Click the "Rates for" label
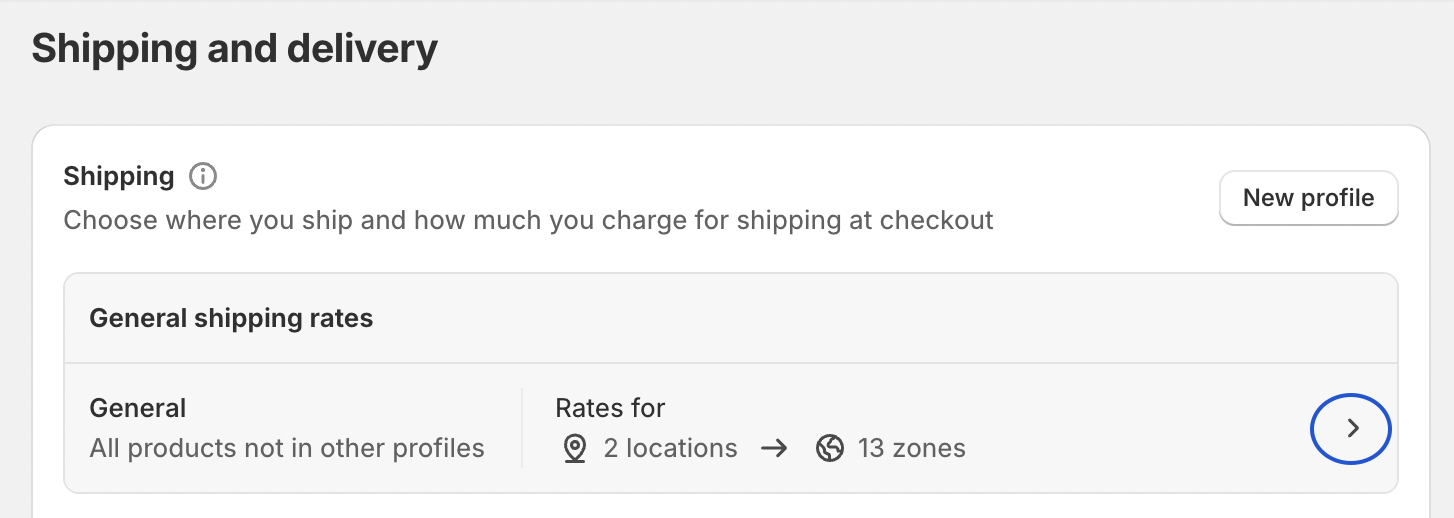 (x=610, y=408)
